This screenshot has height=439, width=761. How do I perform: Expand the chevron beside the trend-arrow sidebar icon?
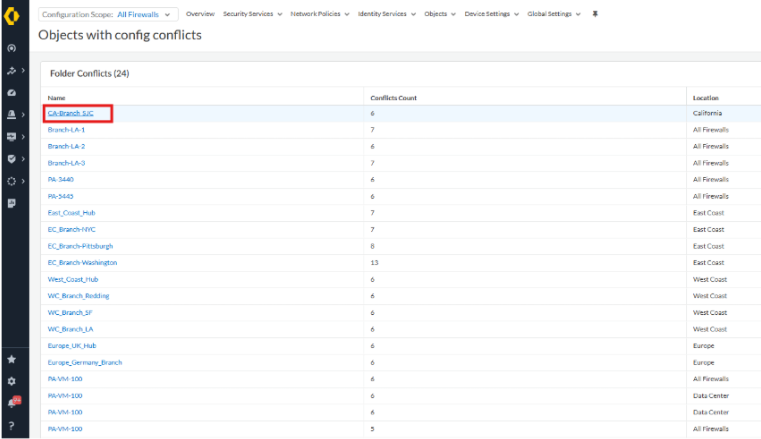point(23,71)
